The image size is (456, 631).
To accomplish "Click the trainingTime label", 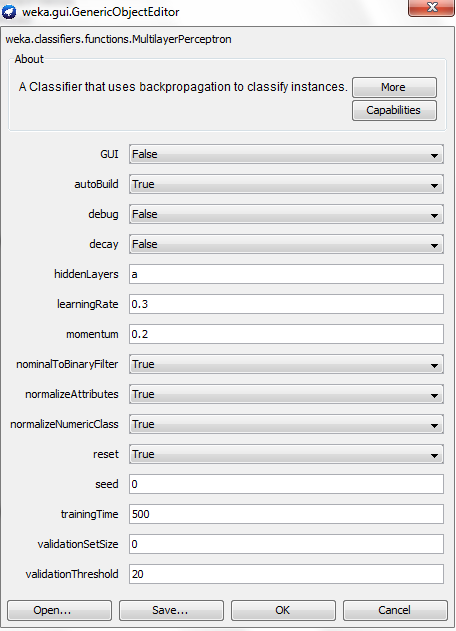I will click(89, 514).
